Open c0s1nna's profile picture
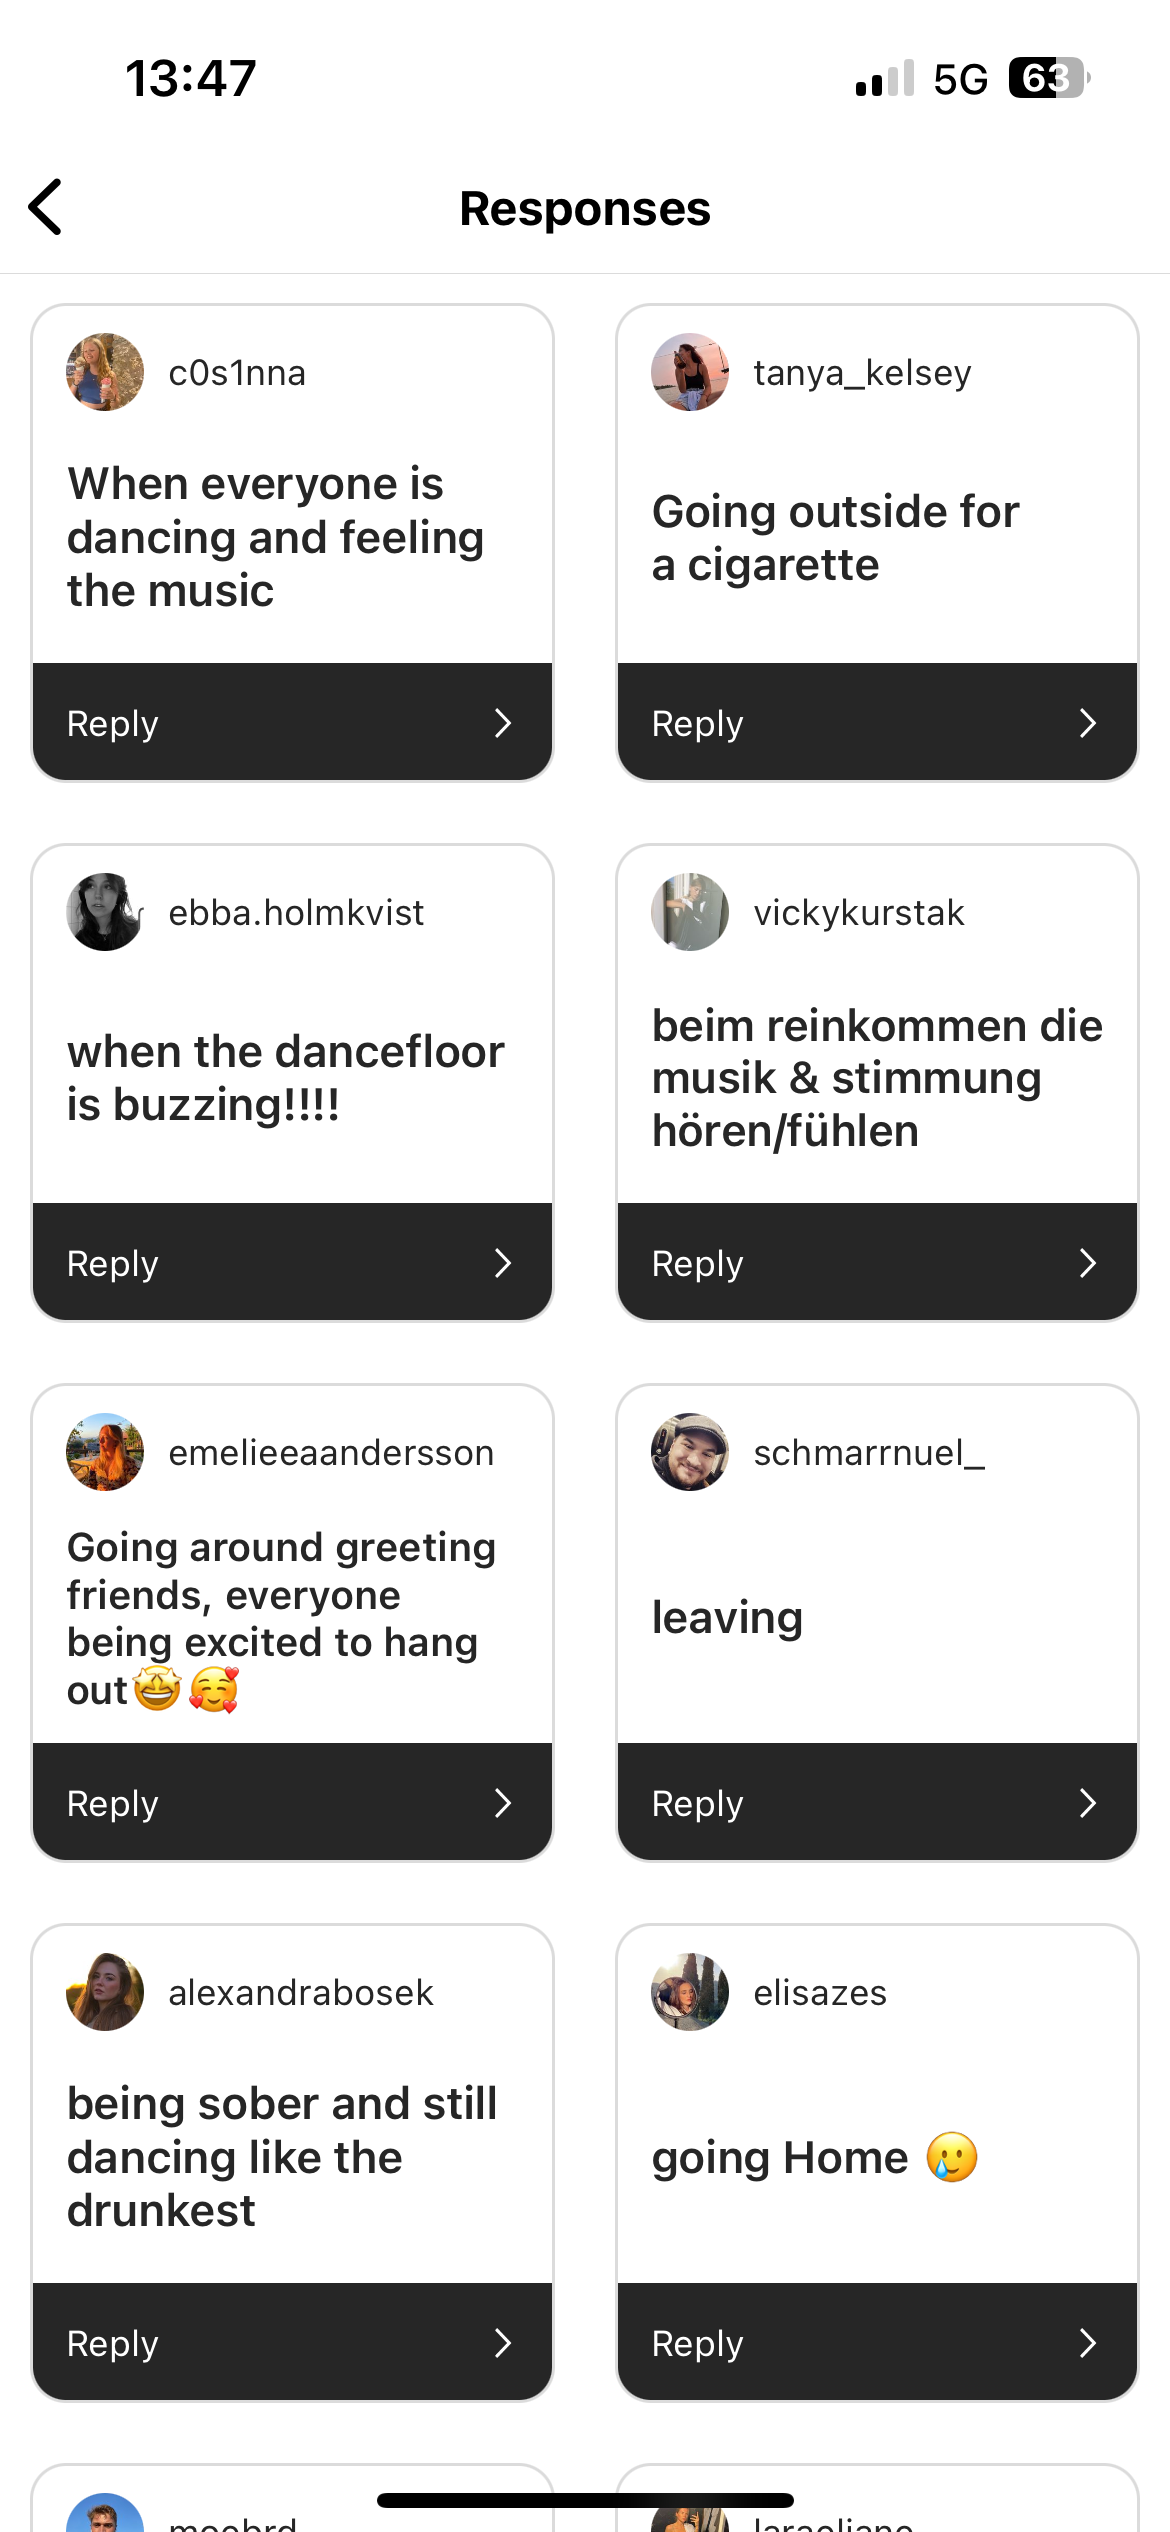This screenshot has height=2532, width=1170. (105, 372)
